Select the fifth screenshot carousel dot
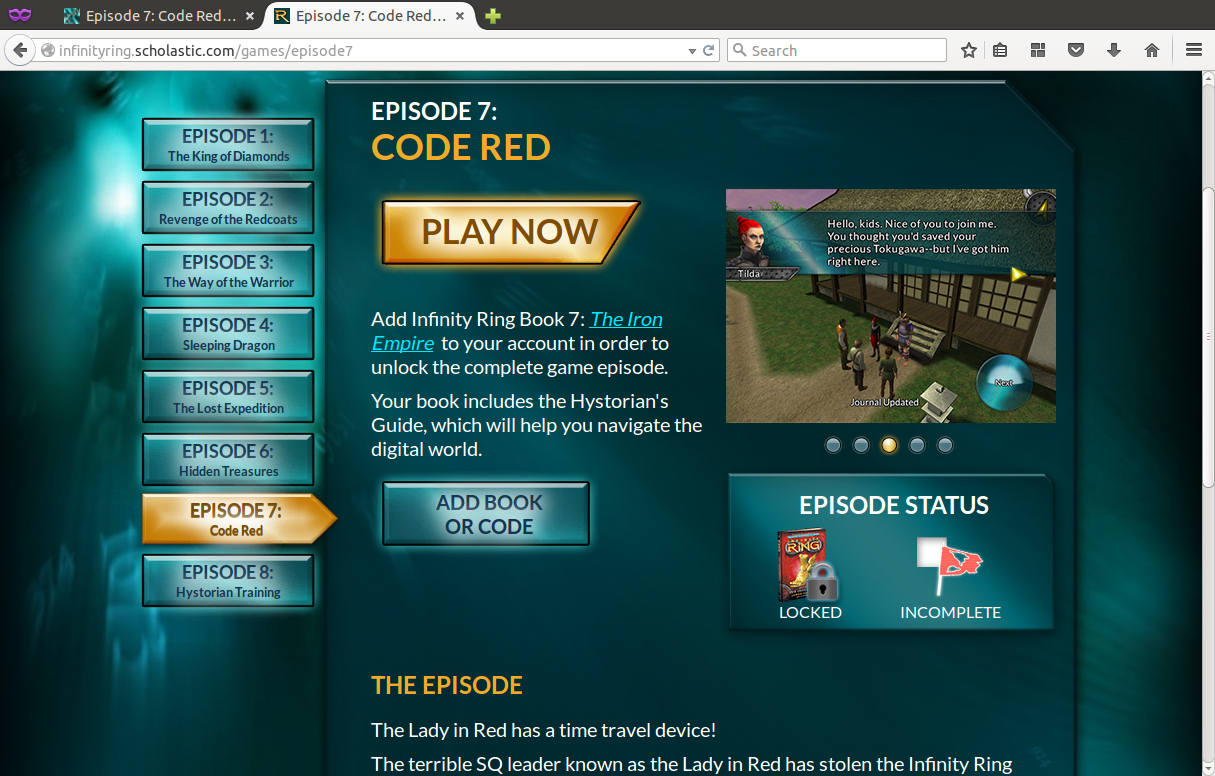This screenshot has width=1215, height=776. click(945, 445)
